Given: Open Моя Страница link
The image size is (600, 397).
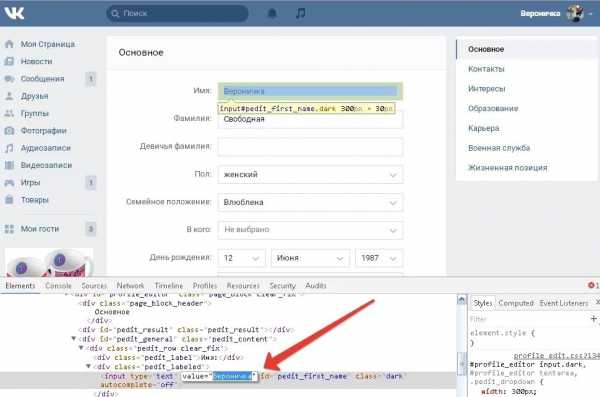Looking at the screenshot, I should [x=48, y=44].
